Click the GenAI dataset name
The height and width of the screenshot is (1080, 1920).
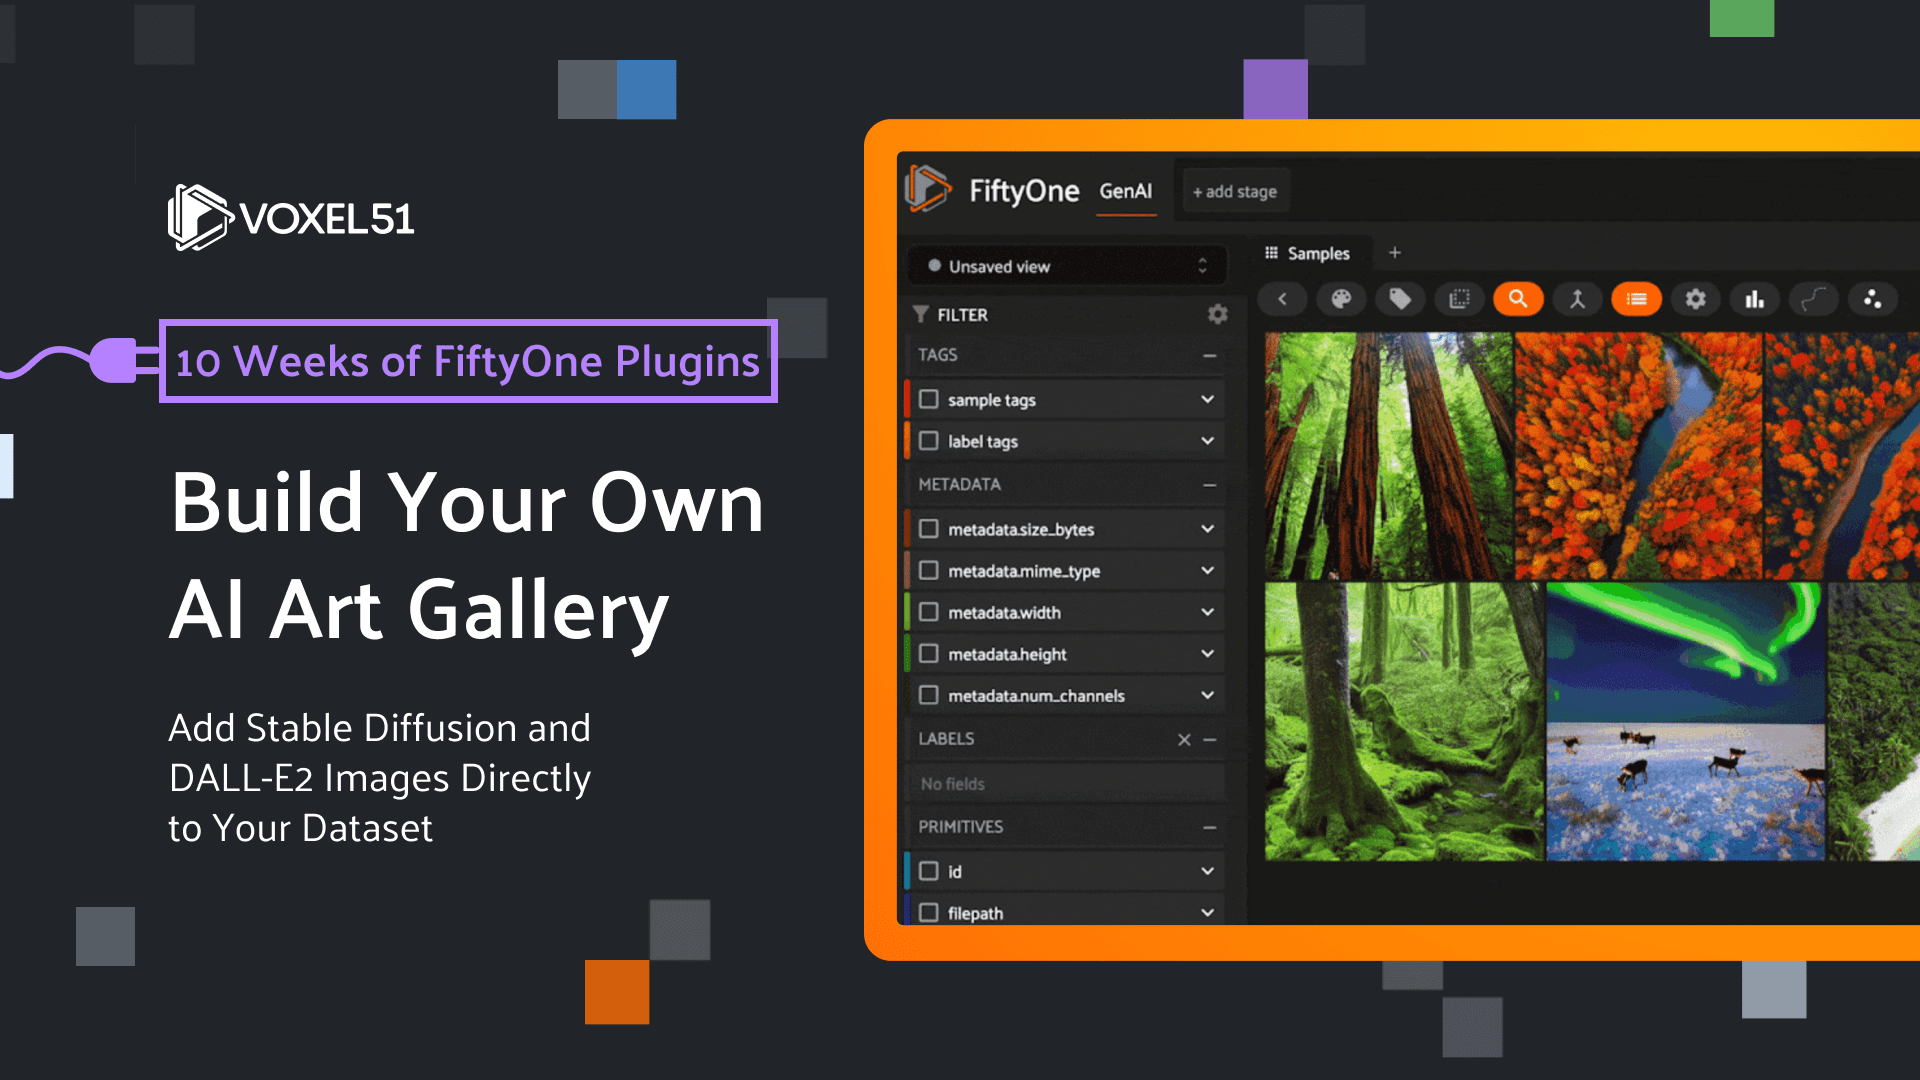1126,191
